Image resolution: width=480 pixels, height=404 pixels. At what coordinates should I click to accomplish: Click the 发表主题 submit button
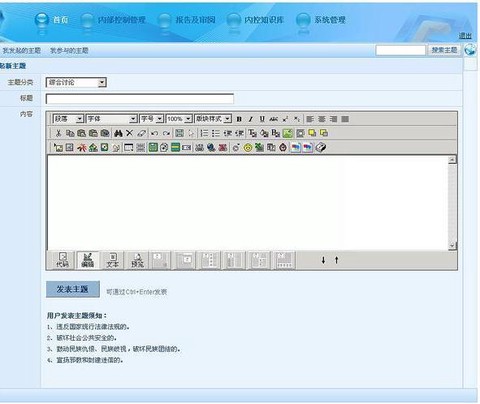click(x=73, y=289)
